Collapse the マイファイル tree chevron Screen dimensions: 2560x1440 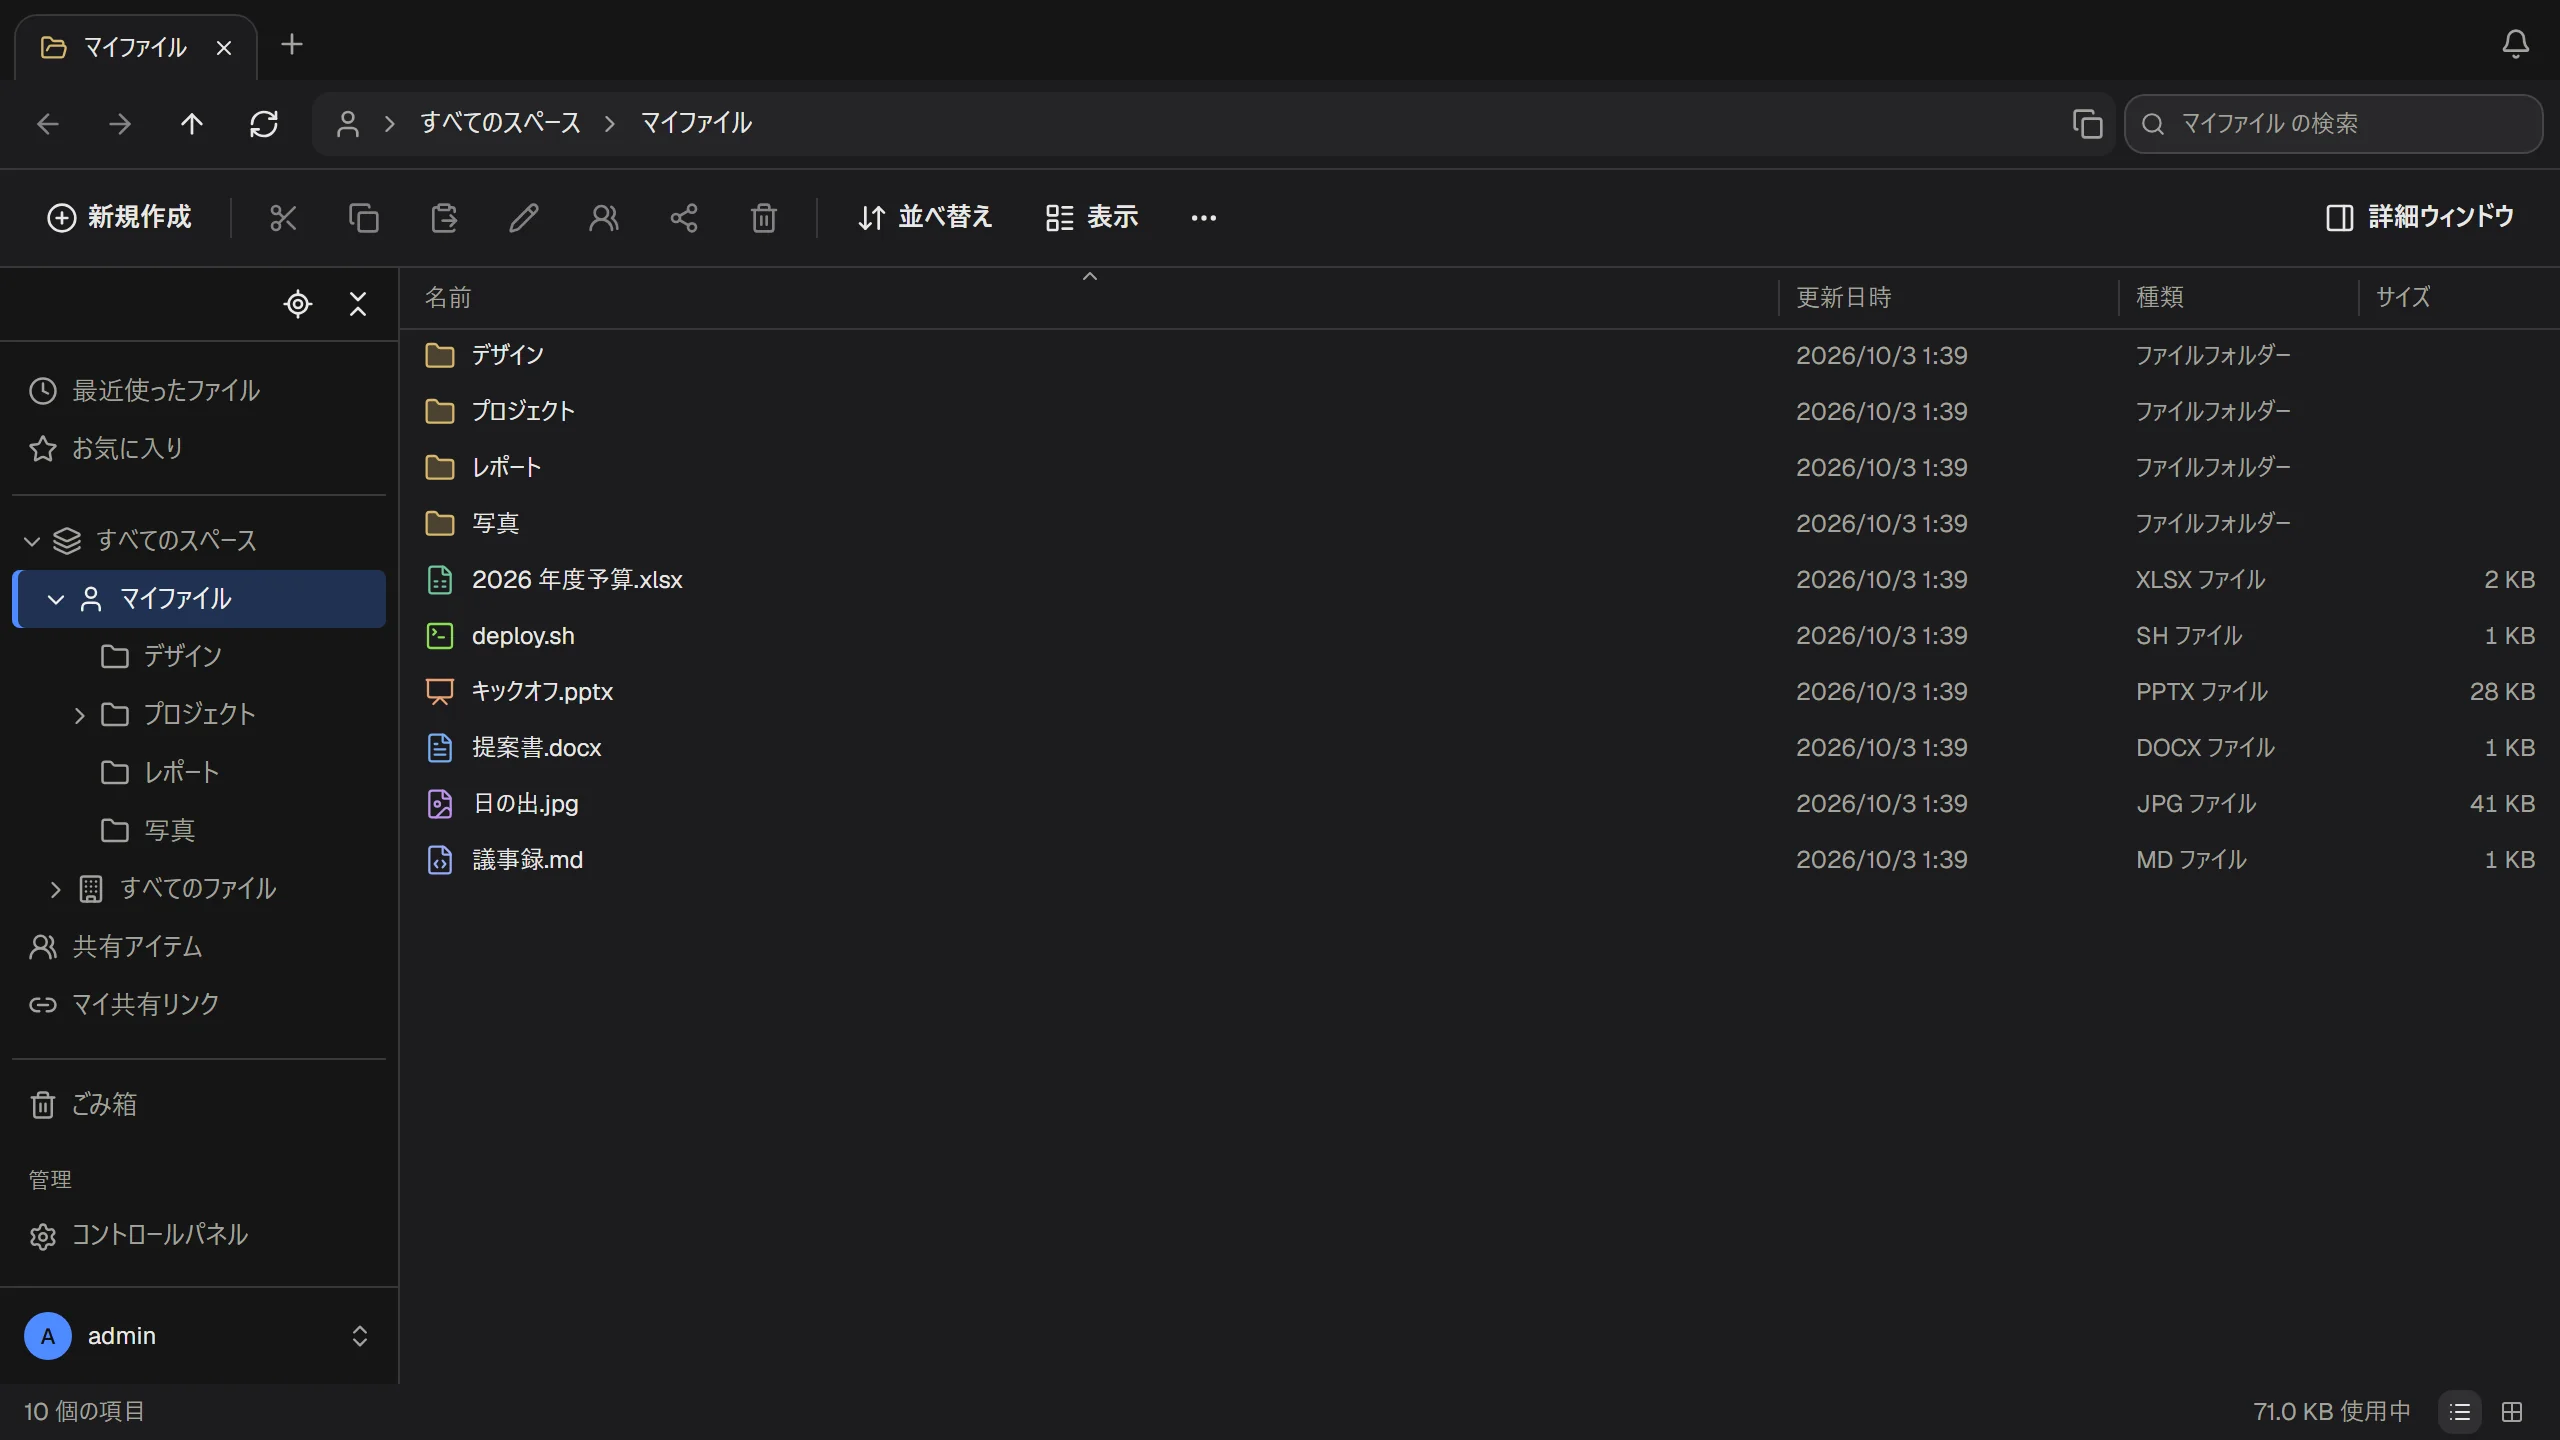[x=56, y=599]
